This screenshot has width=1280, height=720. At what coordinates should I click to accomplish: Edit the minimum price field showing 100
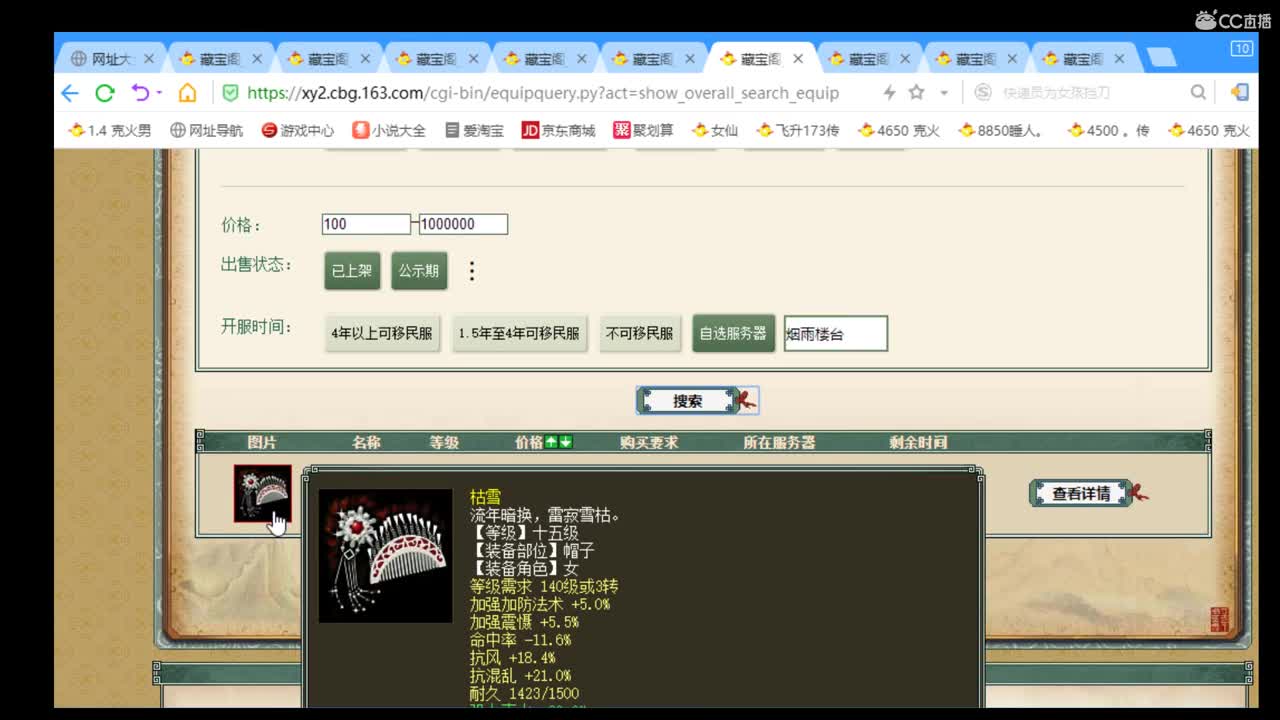(366, 224)
